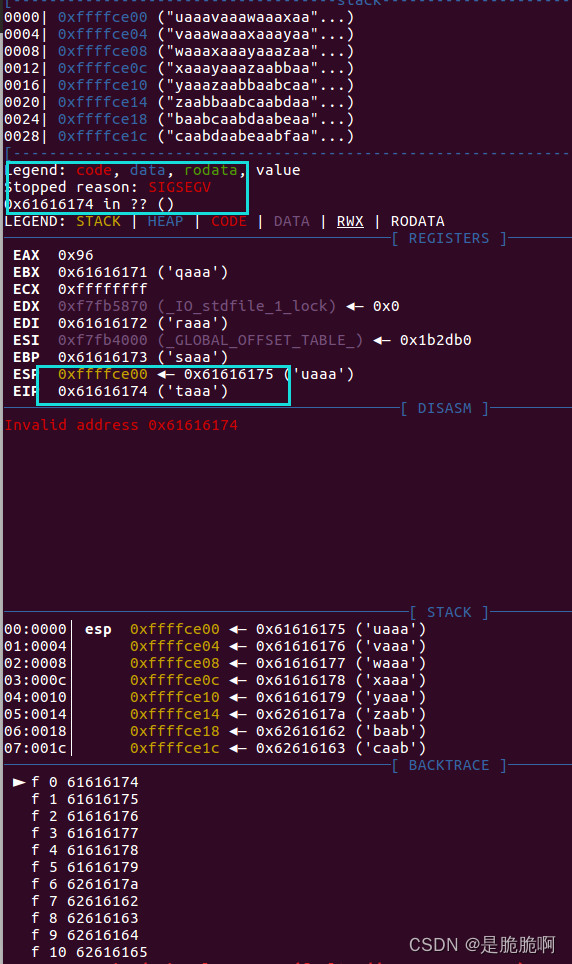Click the red 'Invalid address 0x61616174' message
The width and height of the screenshot is (572, 964).
pyautogui.click(x=121, y=425)
